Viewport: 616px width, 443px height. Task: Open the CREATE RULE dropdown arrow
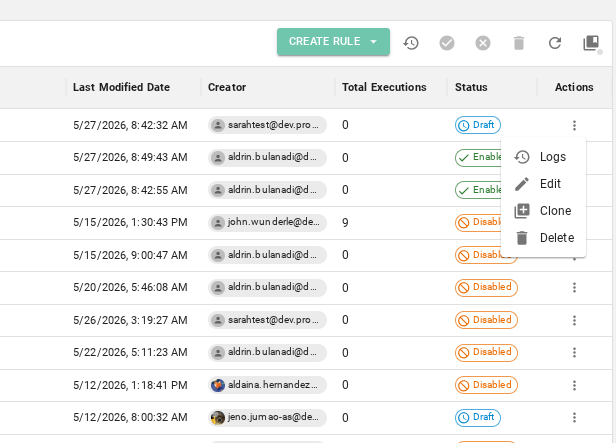pyautogui.click(x=374, y=42)
